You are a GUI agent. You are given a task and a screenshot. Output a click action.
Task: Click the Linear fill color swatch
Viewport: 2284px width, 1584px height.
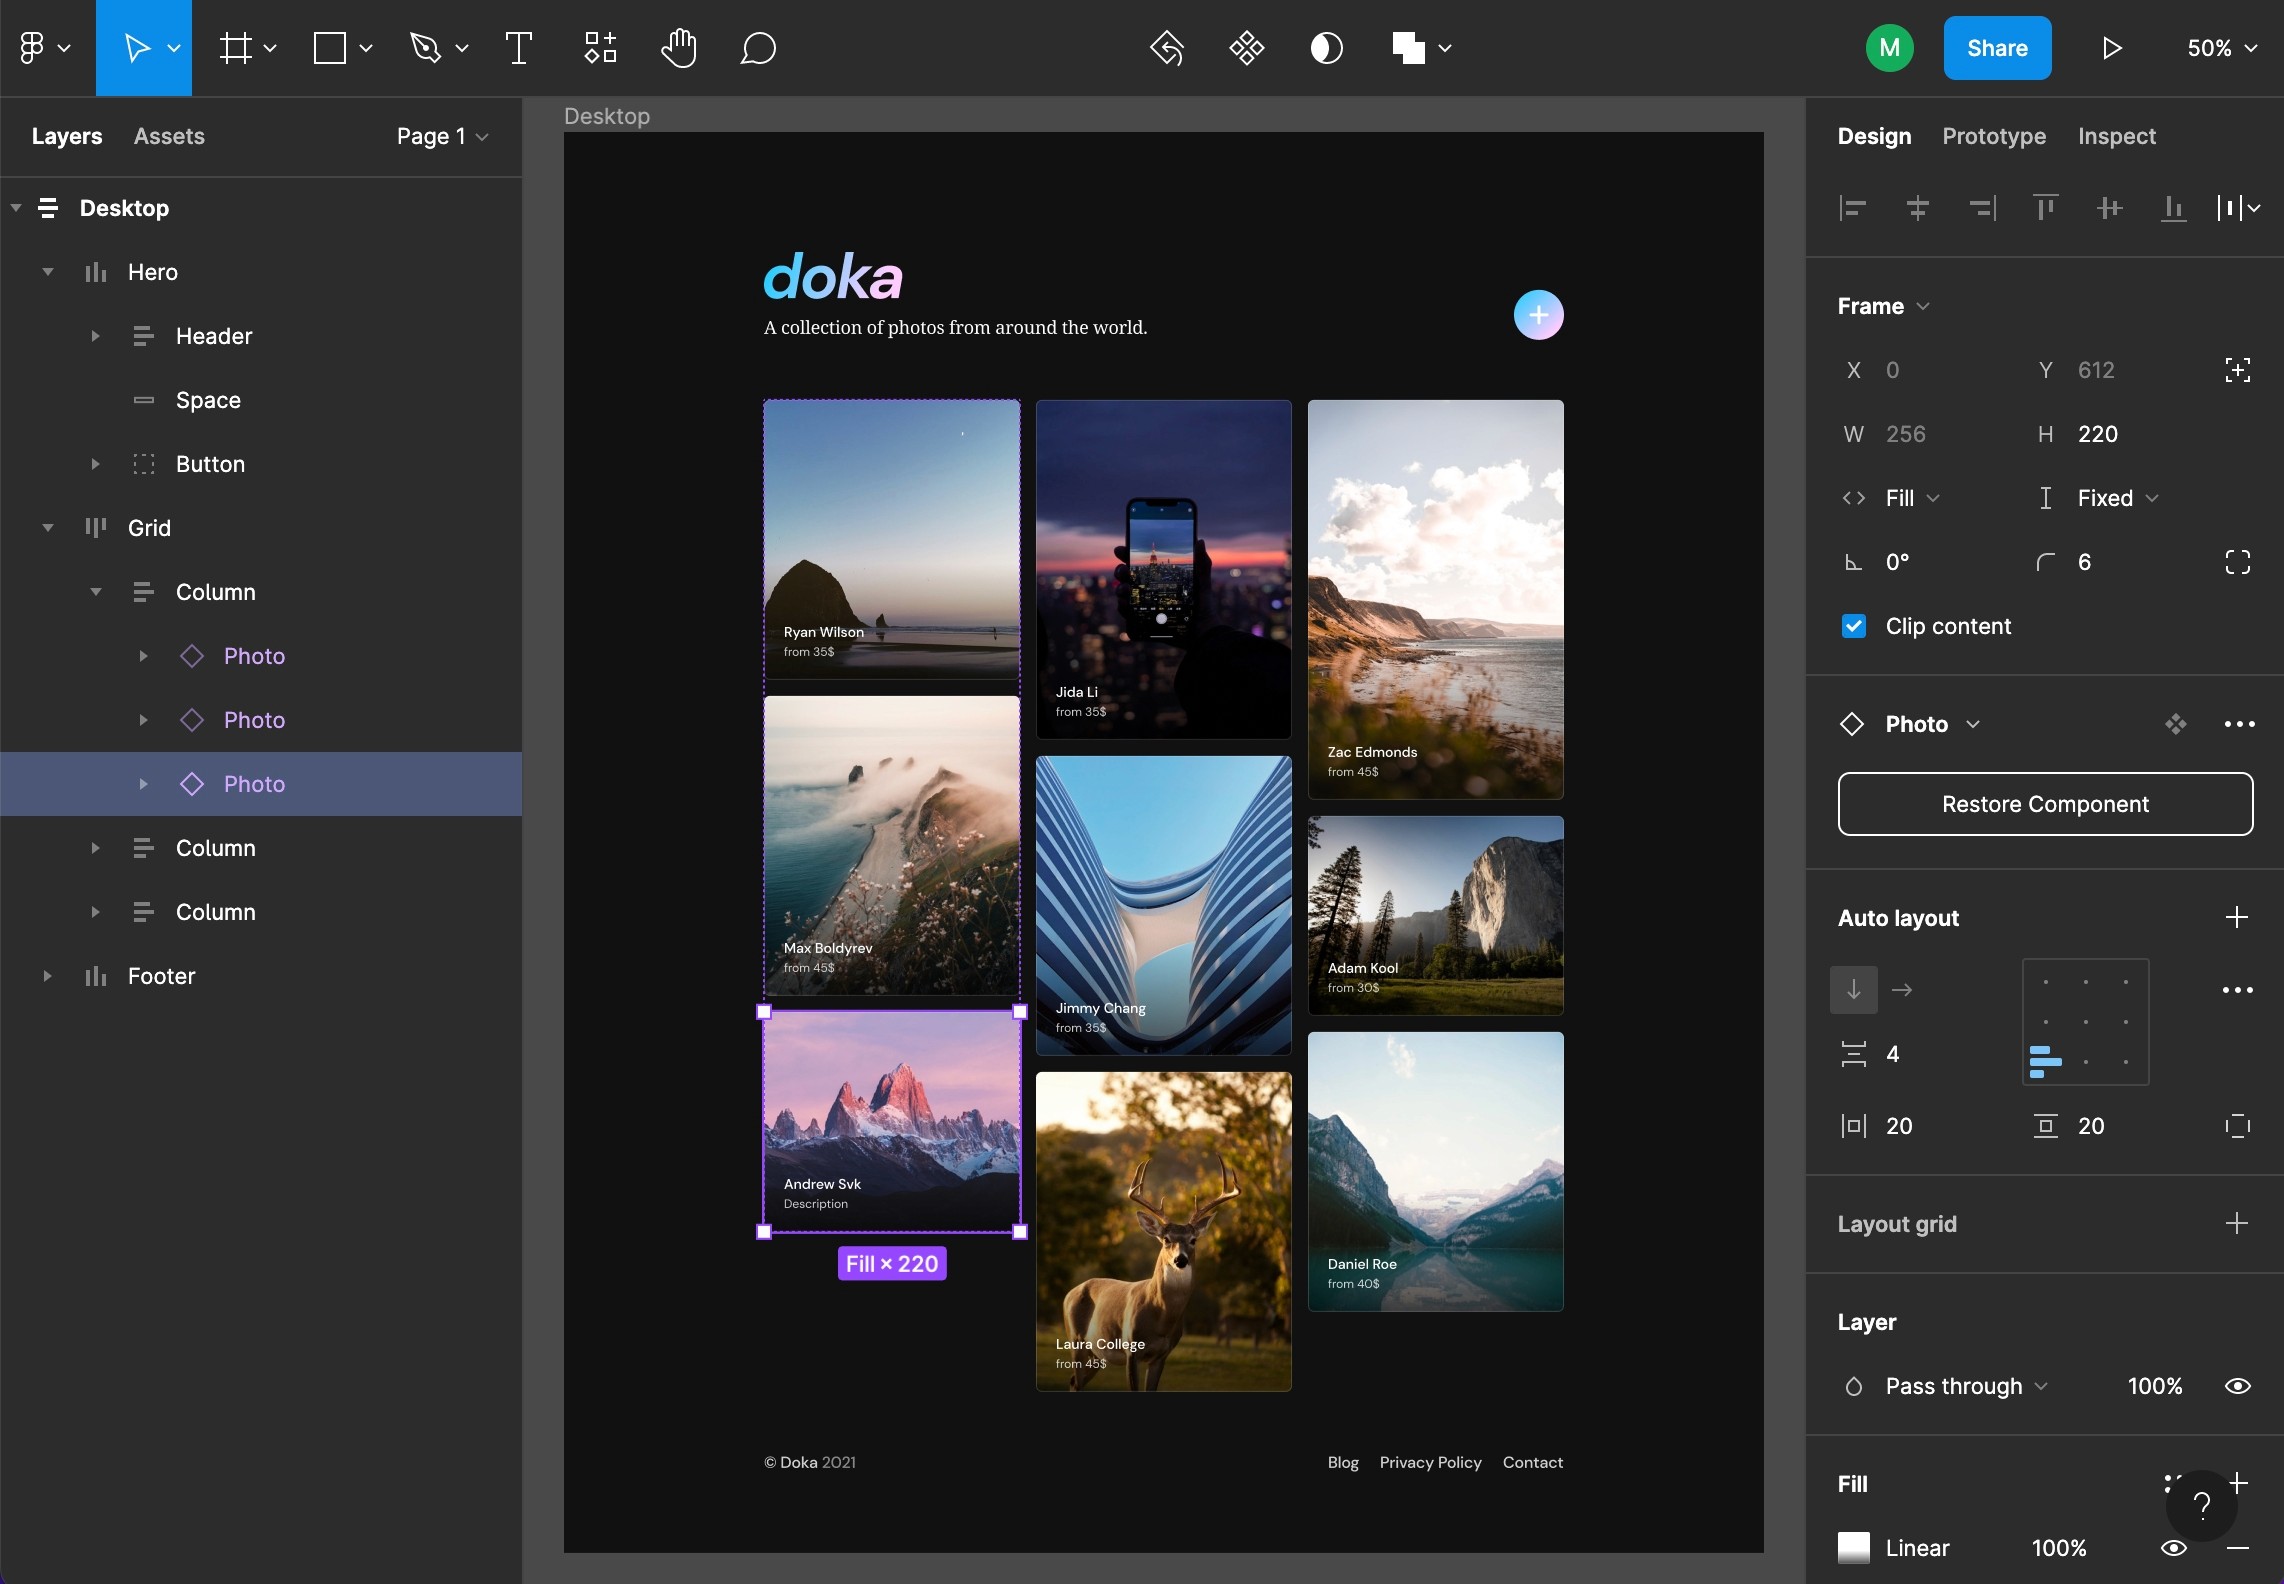tap(1854, 1548)
